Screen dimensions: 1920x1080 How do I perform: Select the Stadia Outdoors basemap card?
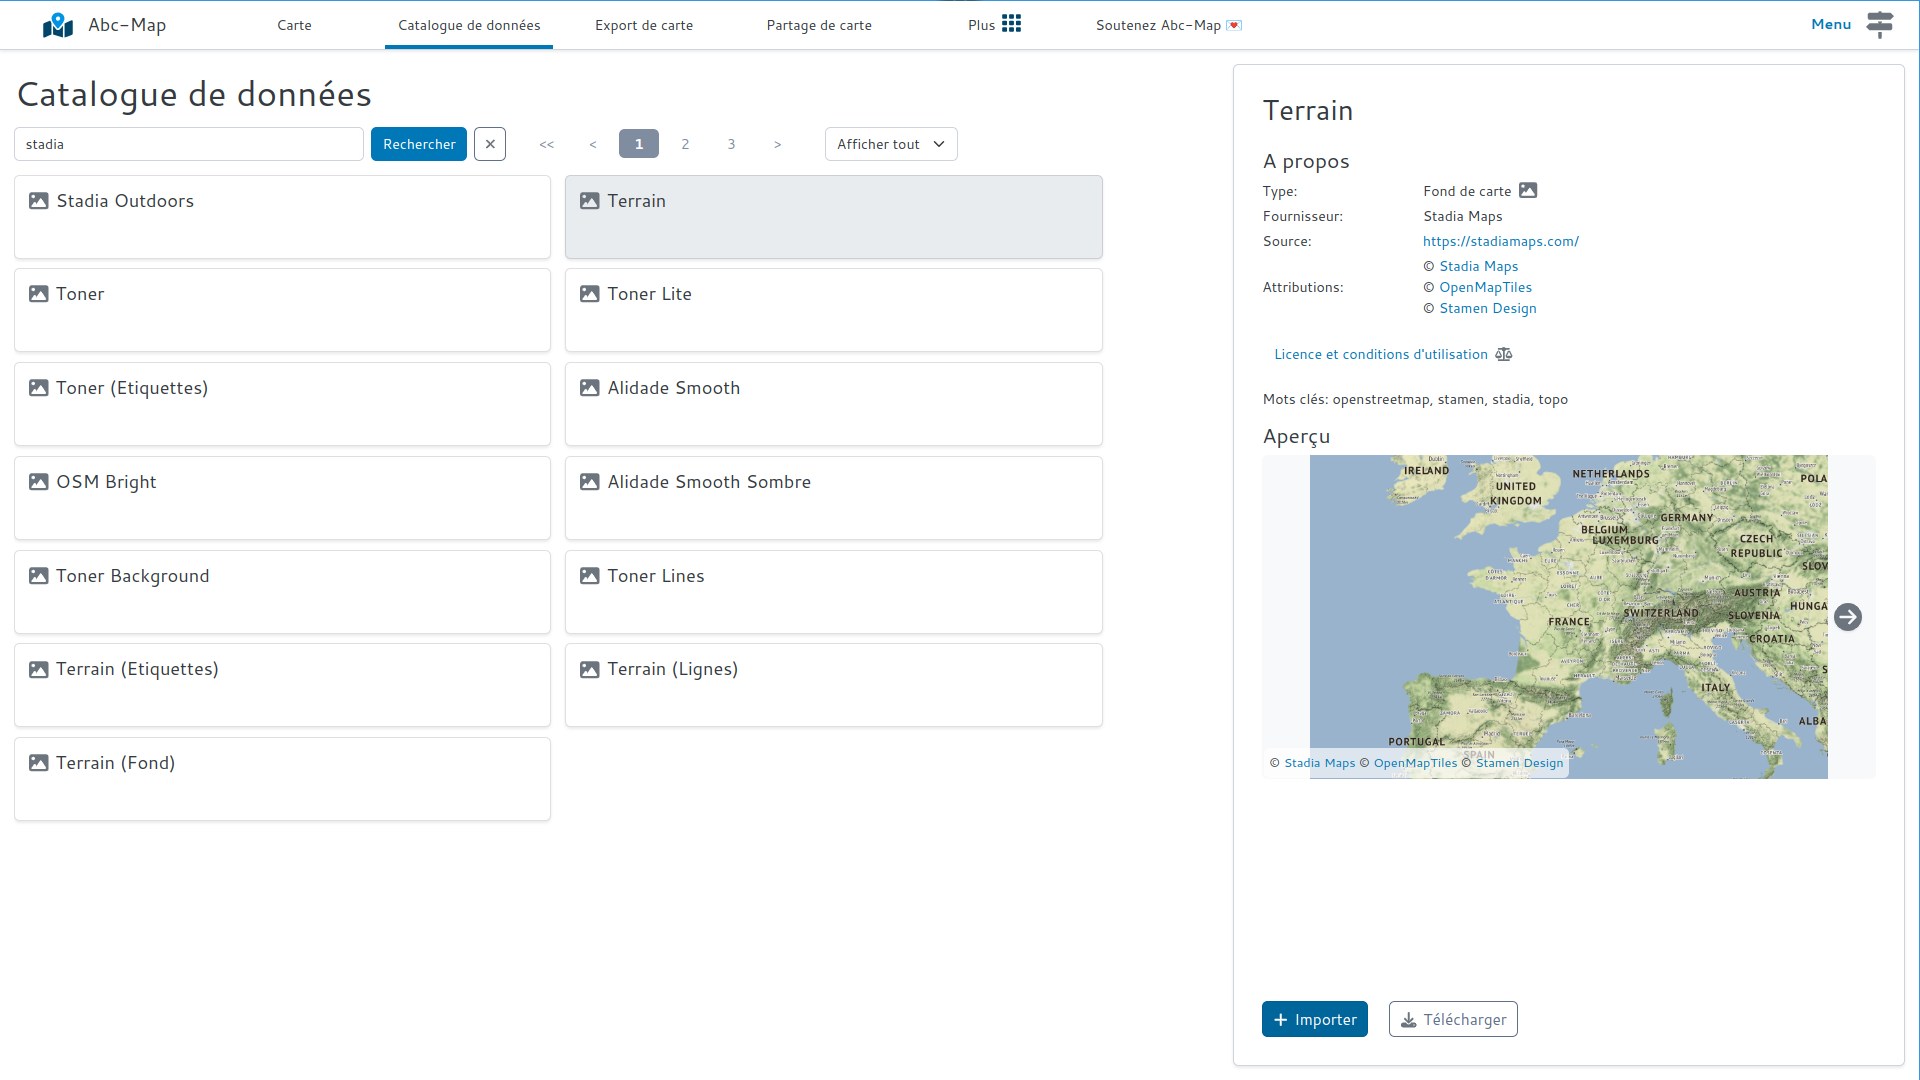pos(282,217)
